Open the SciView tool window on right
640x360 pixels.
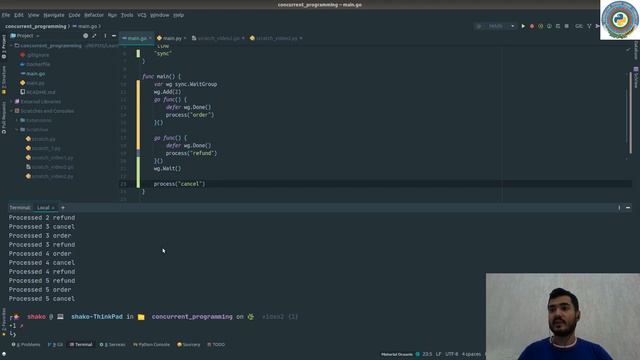636,78
